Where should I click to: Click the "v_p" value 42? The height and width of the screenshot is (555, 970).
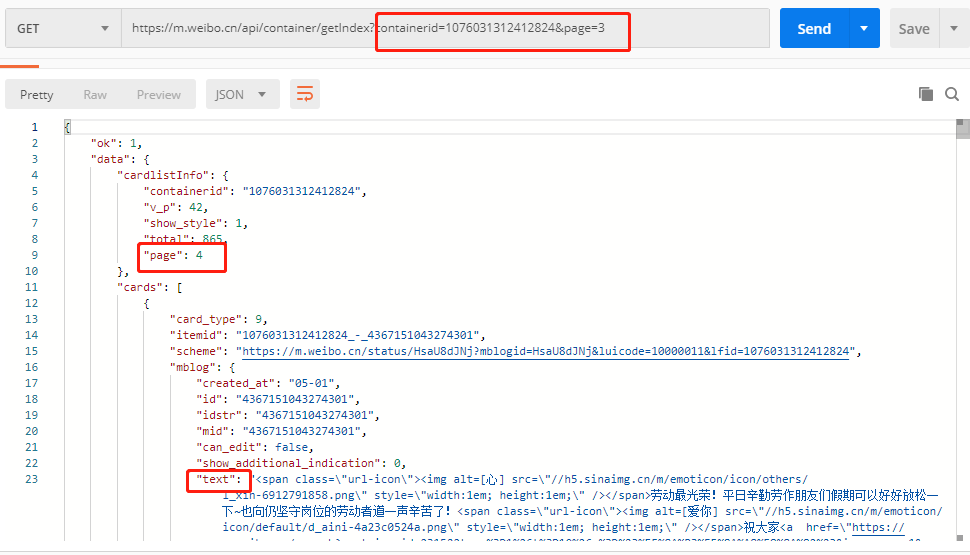195,207
